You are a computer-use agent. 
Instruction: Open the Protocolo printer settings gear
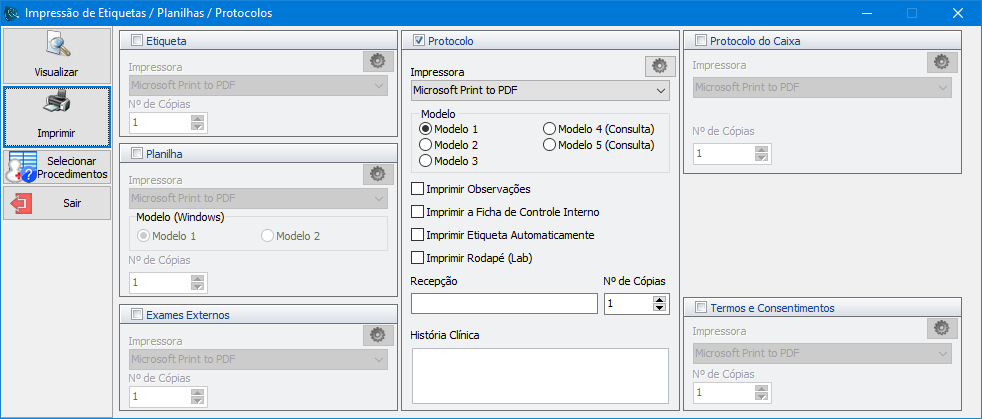point(657,66)
